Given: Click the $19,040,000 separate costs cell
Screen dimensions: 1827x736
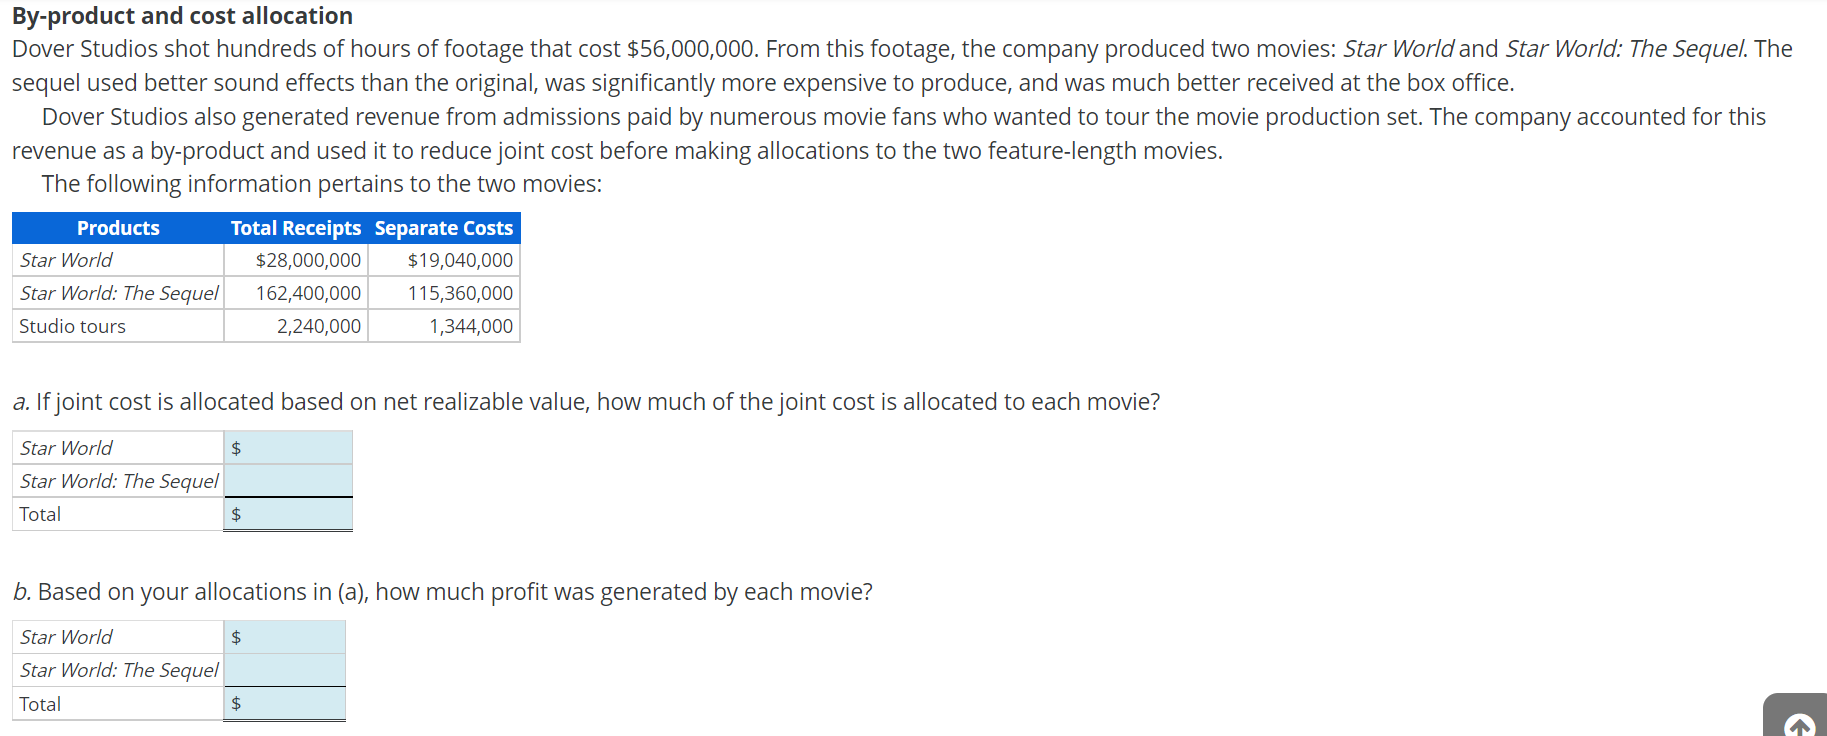Looking at the screenshot, I should coord(444,260).
